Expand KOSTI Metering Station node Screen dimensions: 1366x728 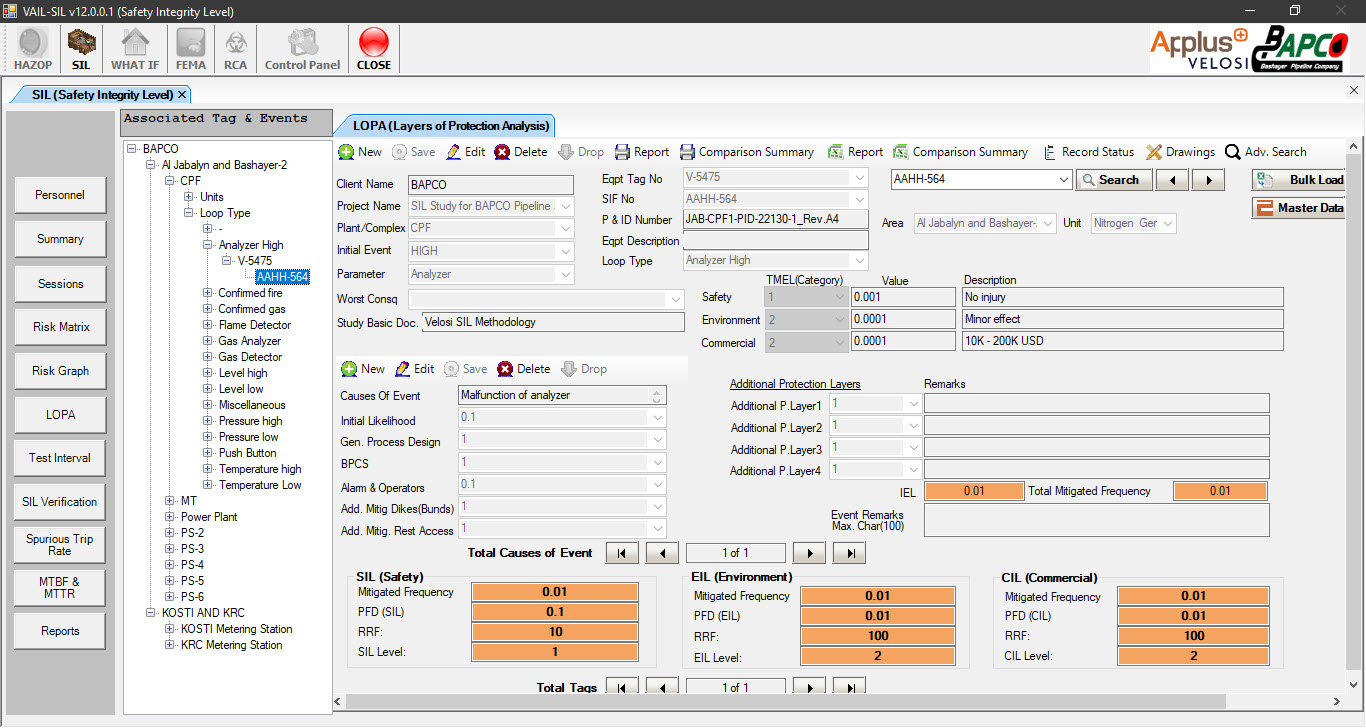[170, 629]
